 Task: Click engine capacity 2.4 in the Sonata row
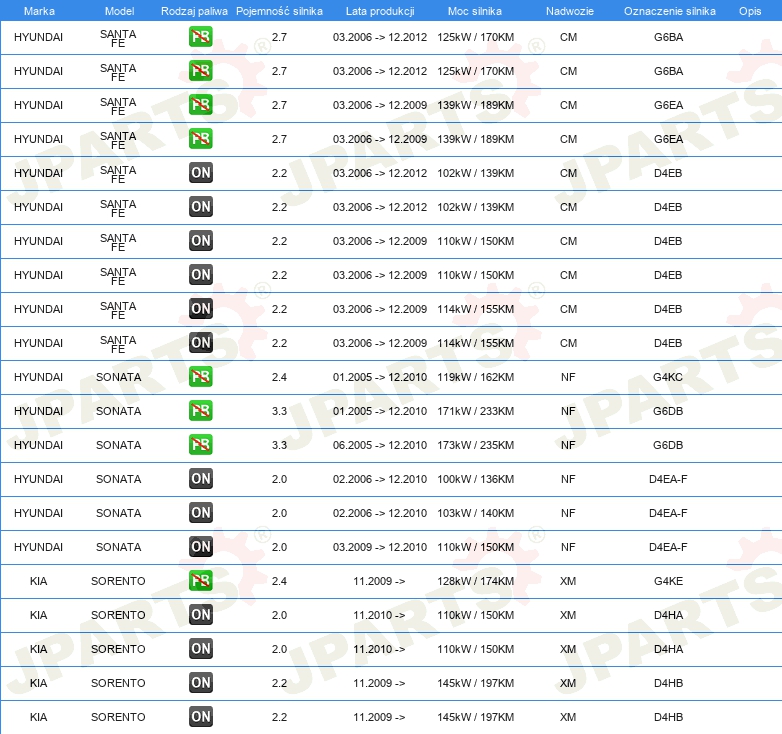[279, 377]
